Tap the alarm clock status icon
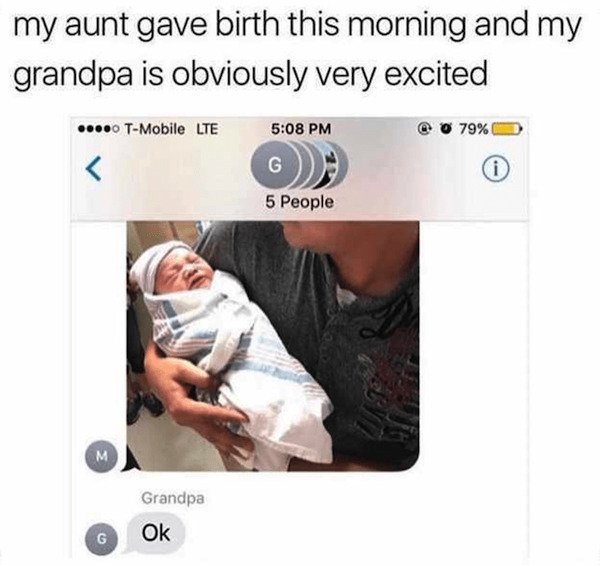Image resolution: width=600 pixels, height=566 pixels. pos(446,129)
